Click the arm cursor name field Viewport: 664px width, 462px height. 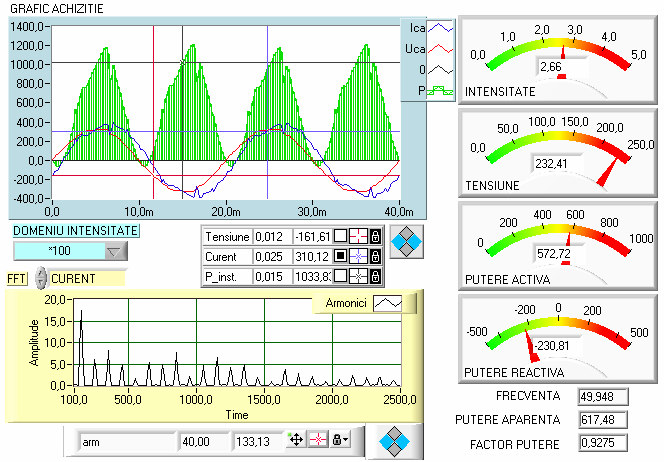point(126,442)
